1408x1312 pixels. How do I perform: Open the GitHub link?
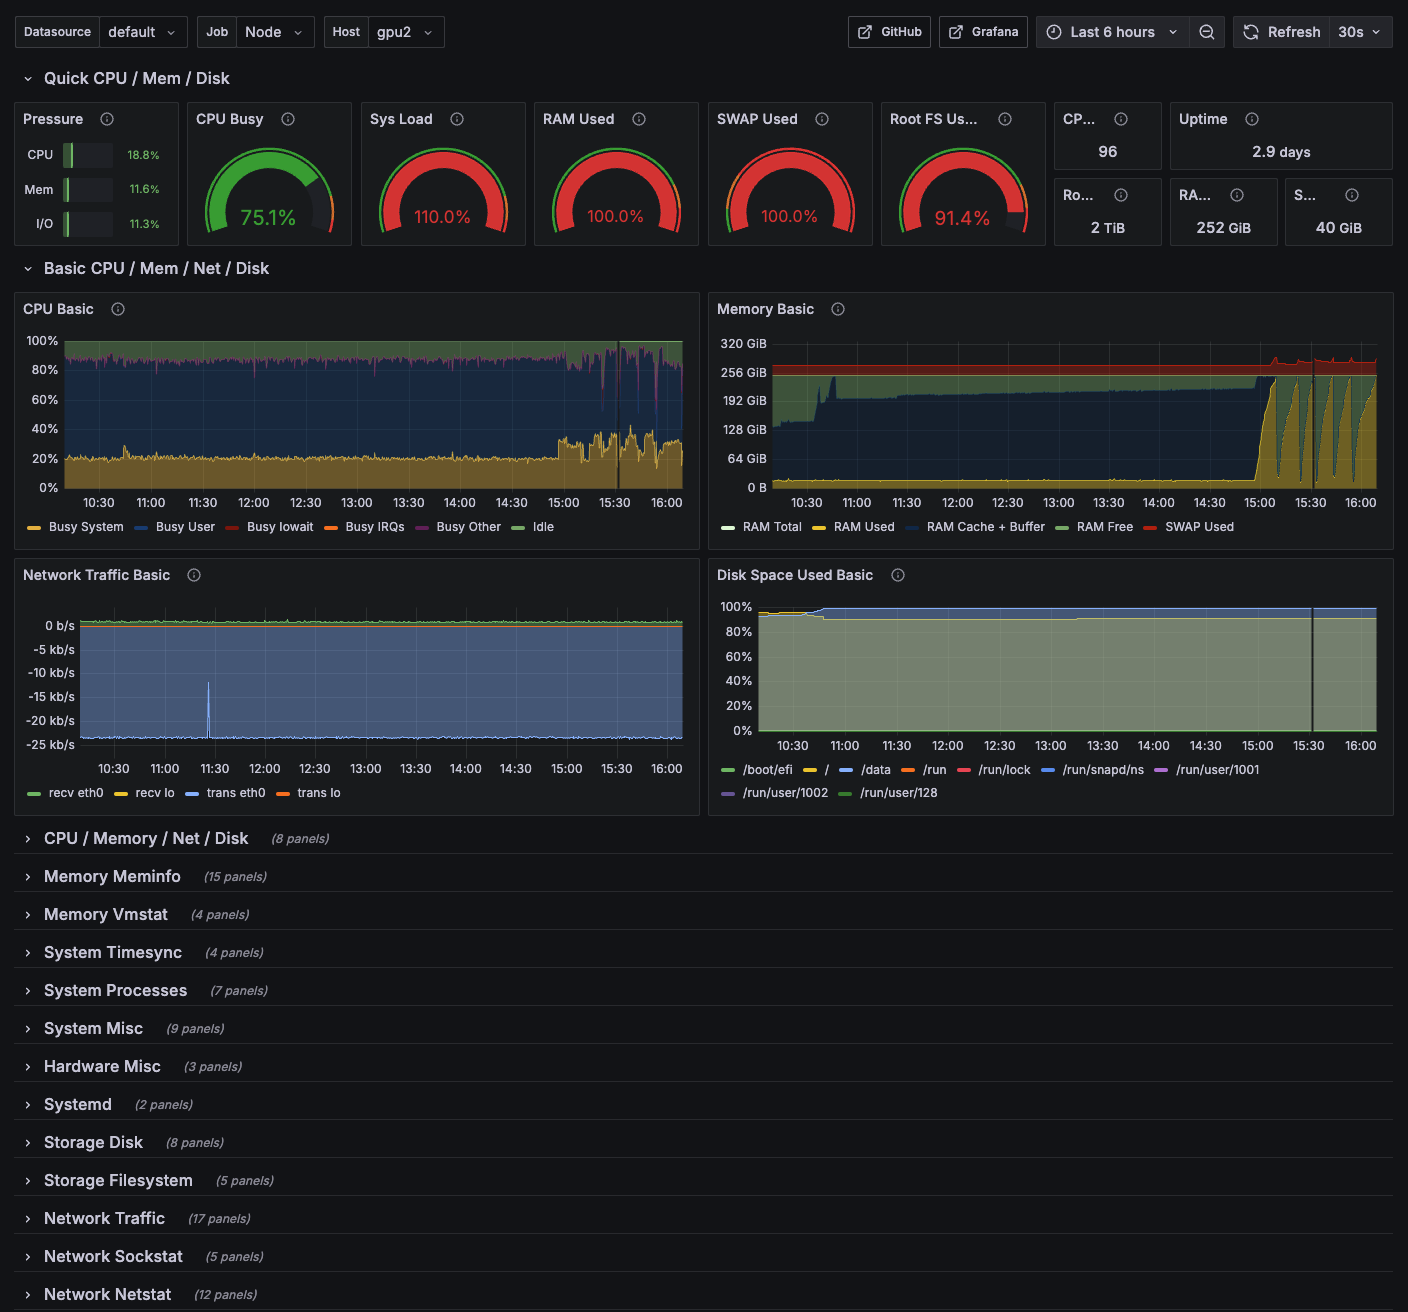tap(889, 32)
